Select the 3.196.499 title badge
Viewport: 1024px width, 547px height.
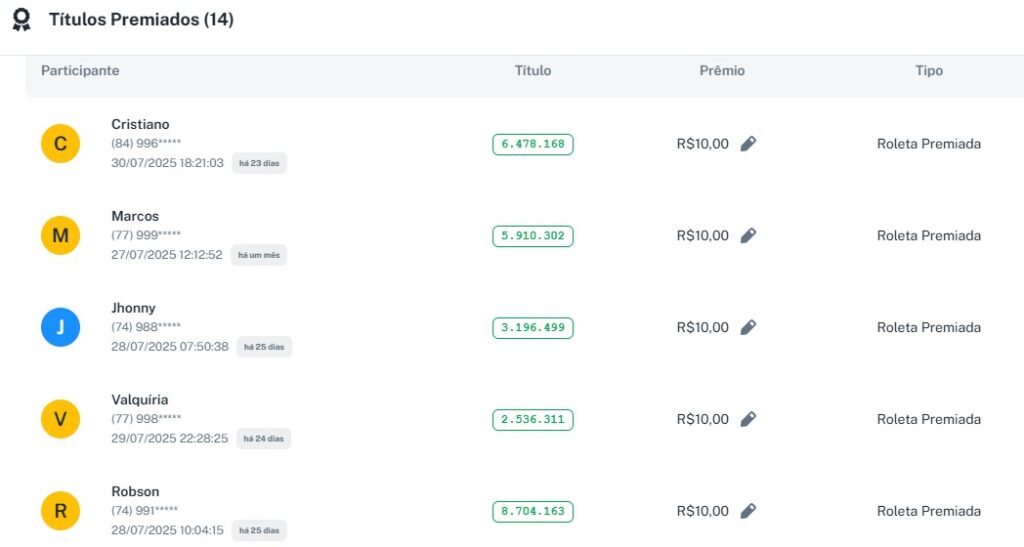point(533,328)
